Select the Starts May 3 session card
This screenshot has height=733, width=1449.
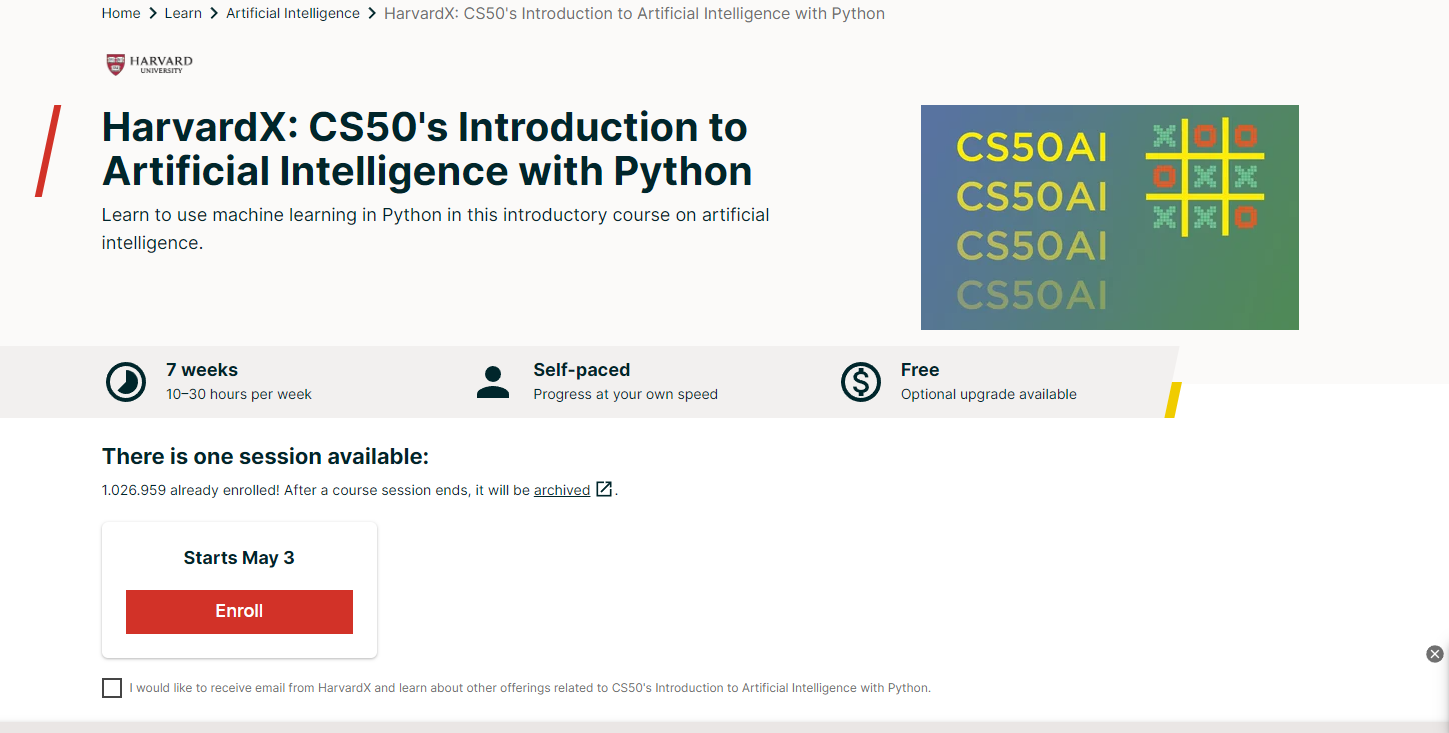239,558
